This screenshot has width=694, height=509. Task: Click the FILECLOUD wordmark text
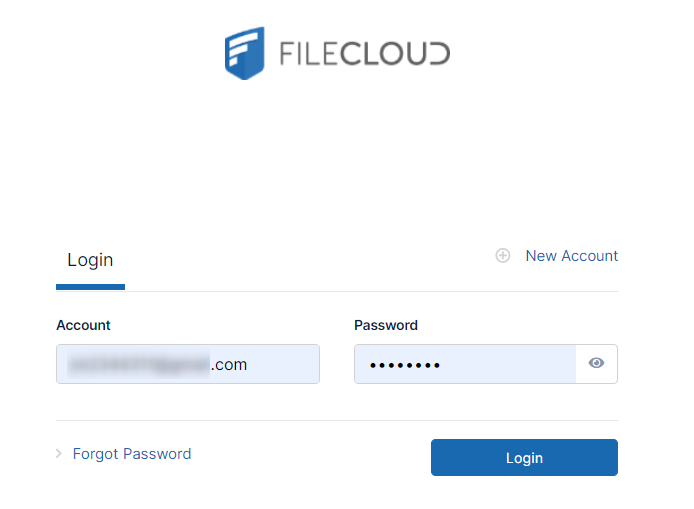click(363, 54)
